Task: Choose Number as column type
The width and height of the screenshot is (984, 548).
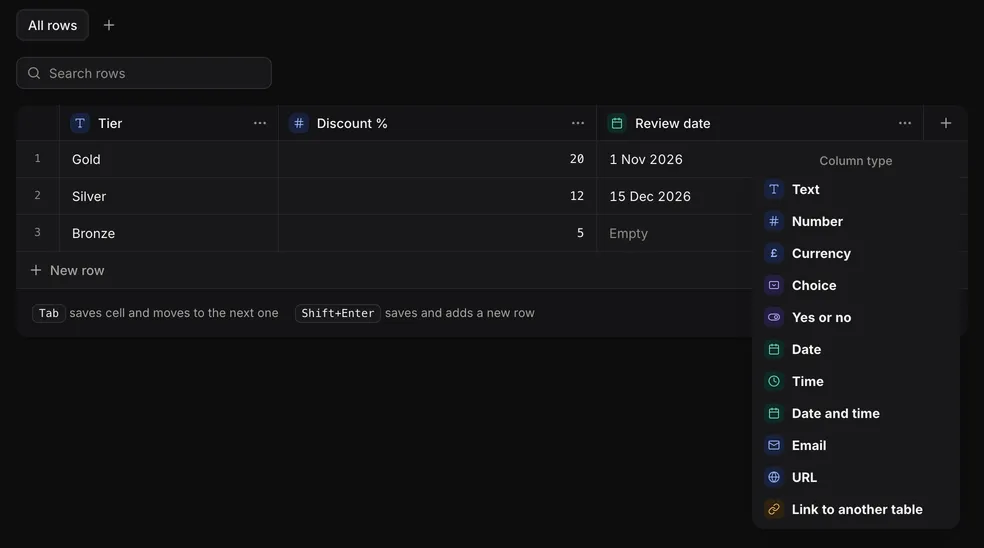Action: 855,222
